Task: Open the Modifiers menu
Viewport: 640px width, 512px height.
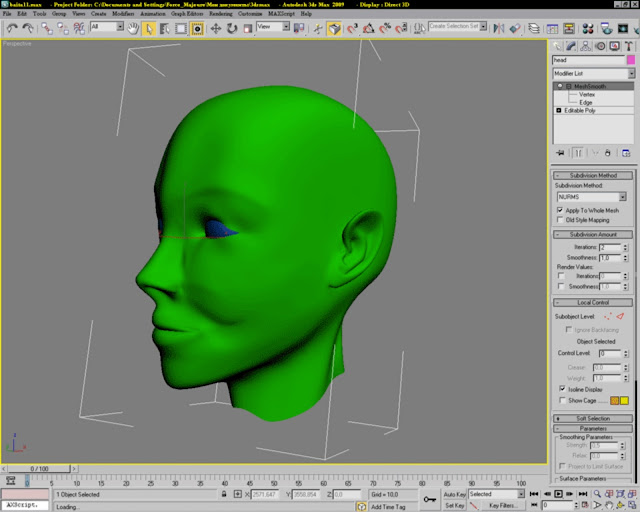Action: point(123,14)
